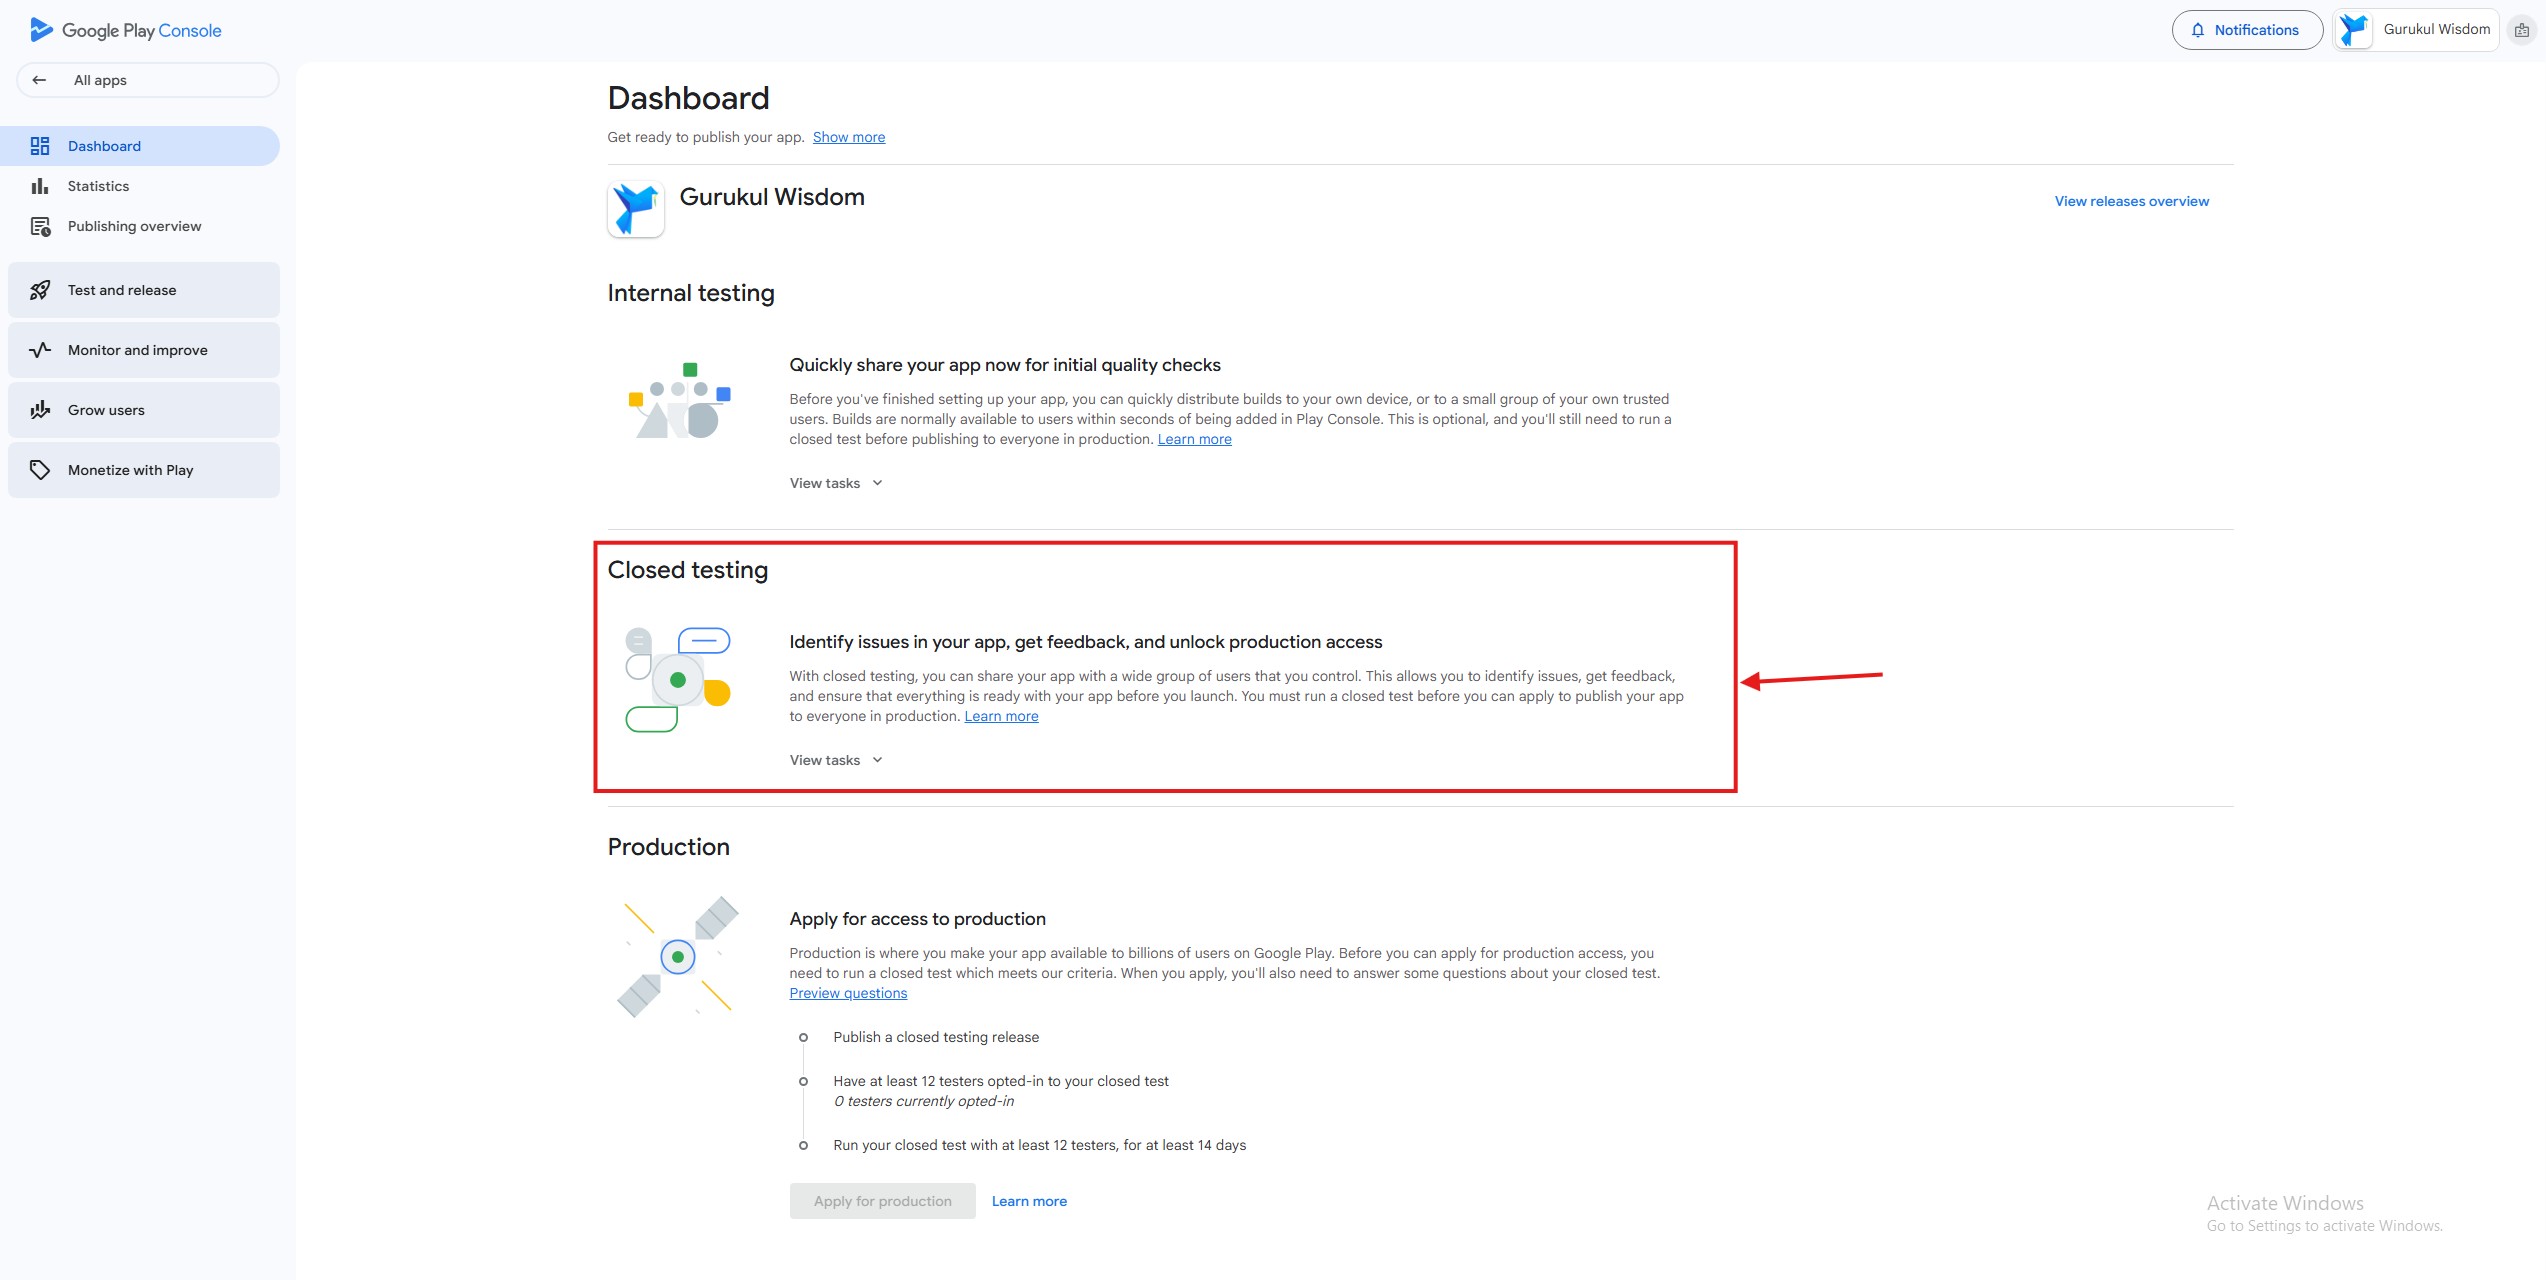
Task: Click the icon right of the account name
Action: [x=2522, y=30]
